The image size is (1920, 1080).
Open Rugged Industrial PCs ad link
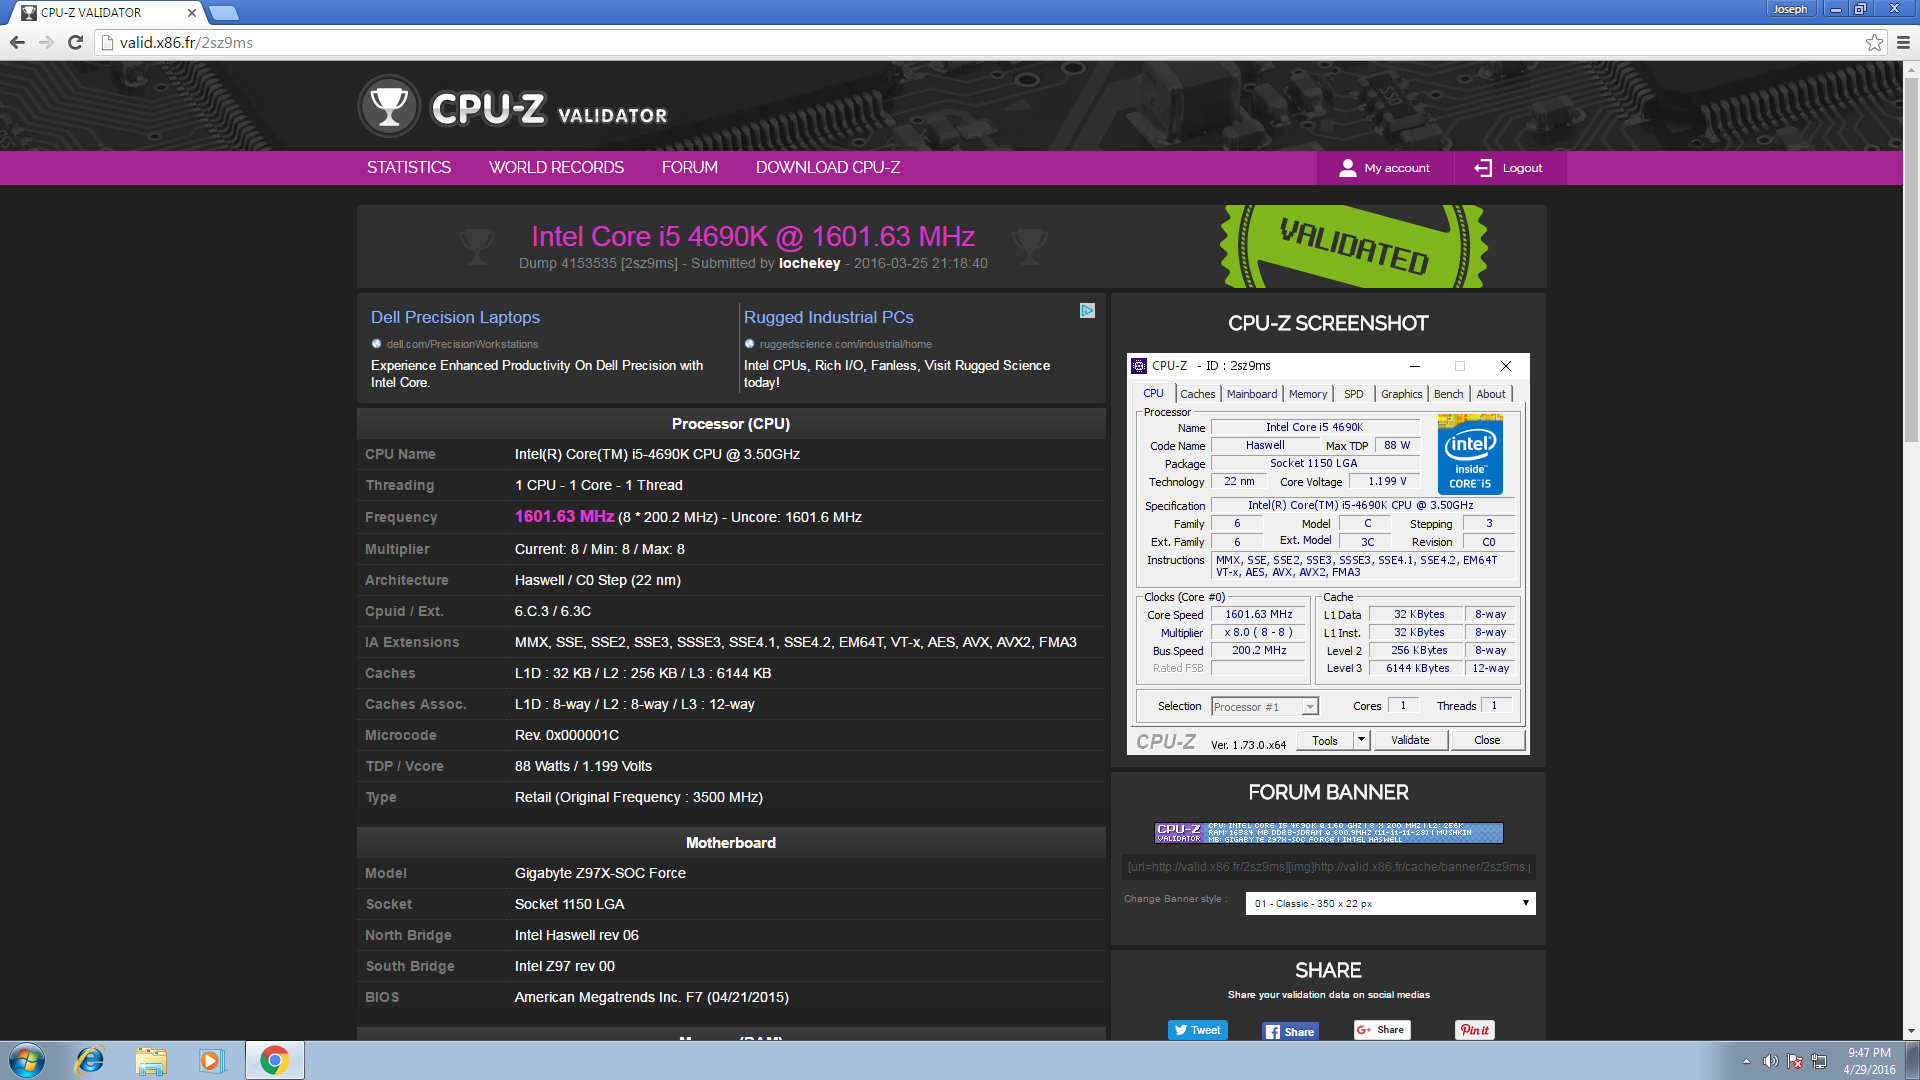click(x=828, y=317)
